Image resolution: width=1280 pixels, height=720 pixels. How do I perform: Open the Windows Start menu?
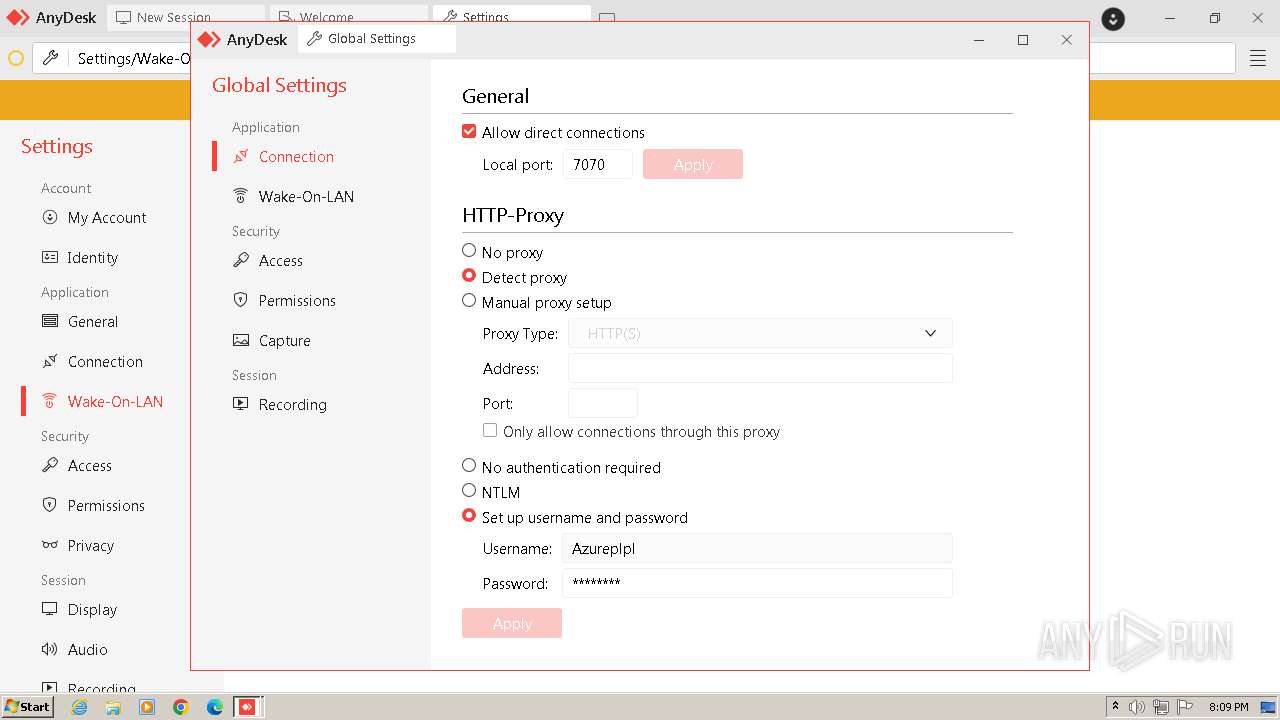point(27,707)
